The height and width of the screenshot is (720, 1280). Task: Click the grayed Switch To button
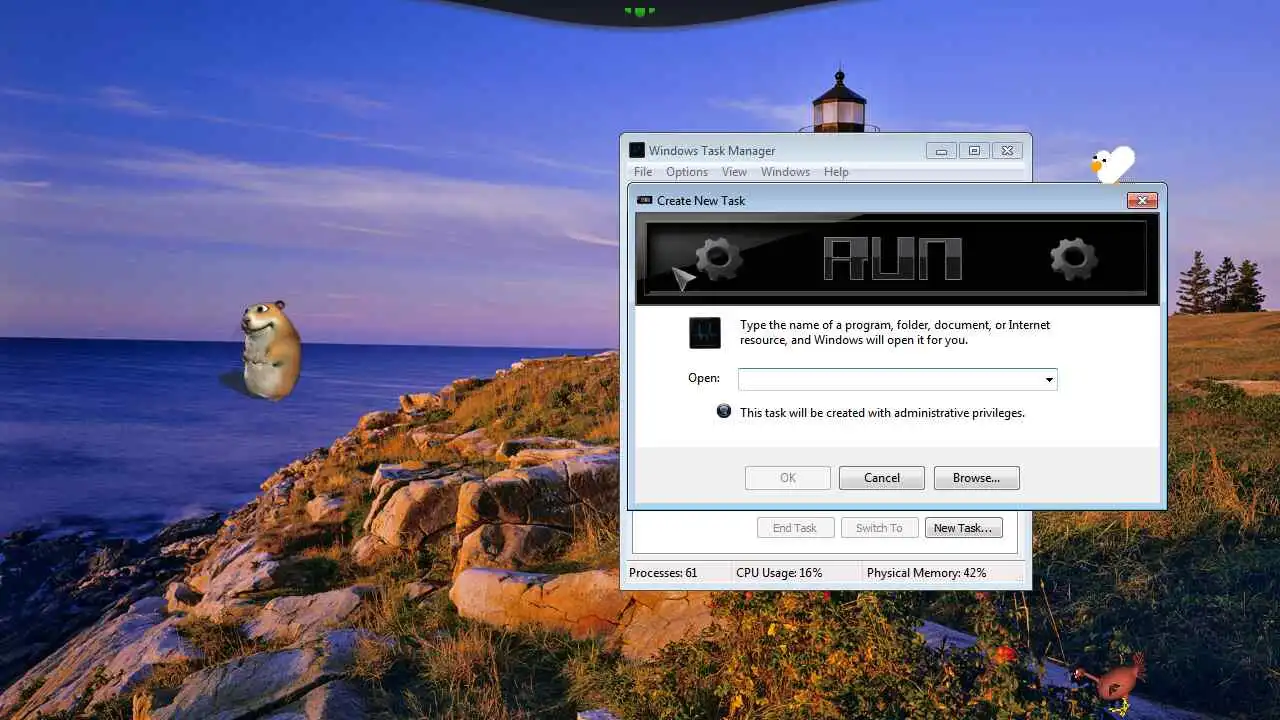click(x=879, y=528)
